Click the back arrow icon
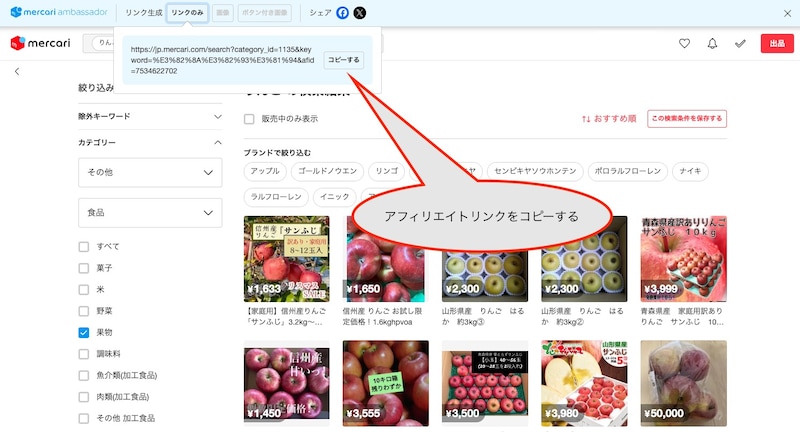The image size is (800, 432). (x=17, y=71)
